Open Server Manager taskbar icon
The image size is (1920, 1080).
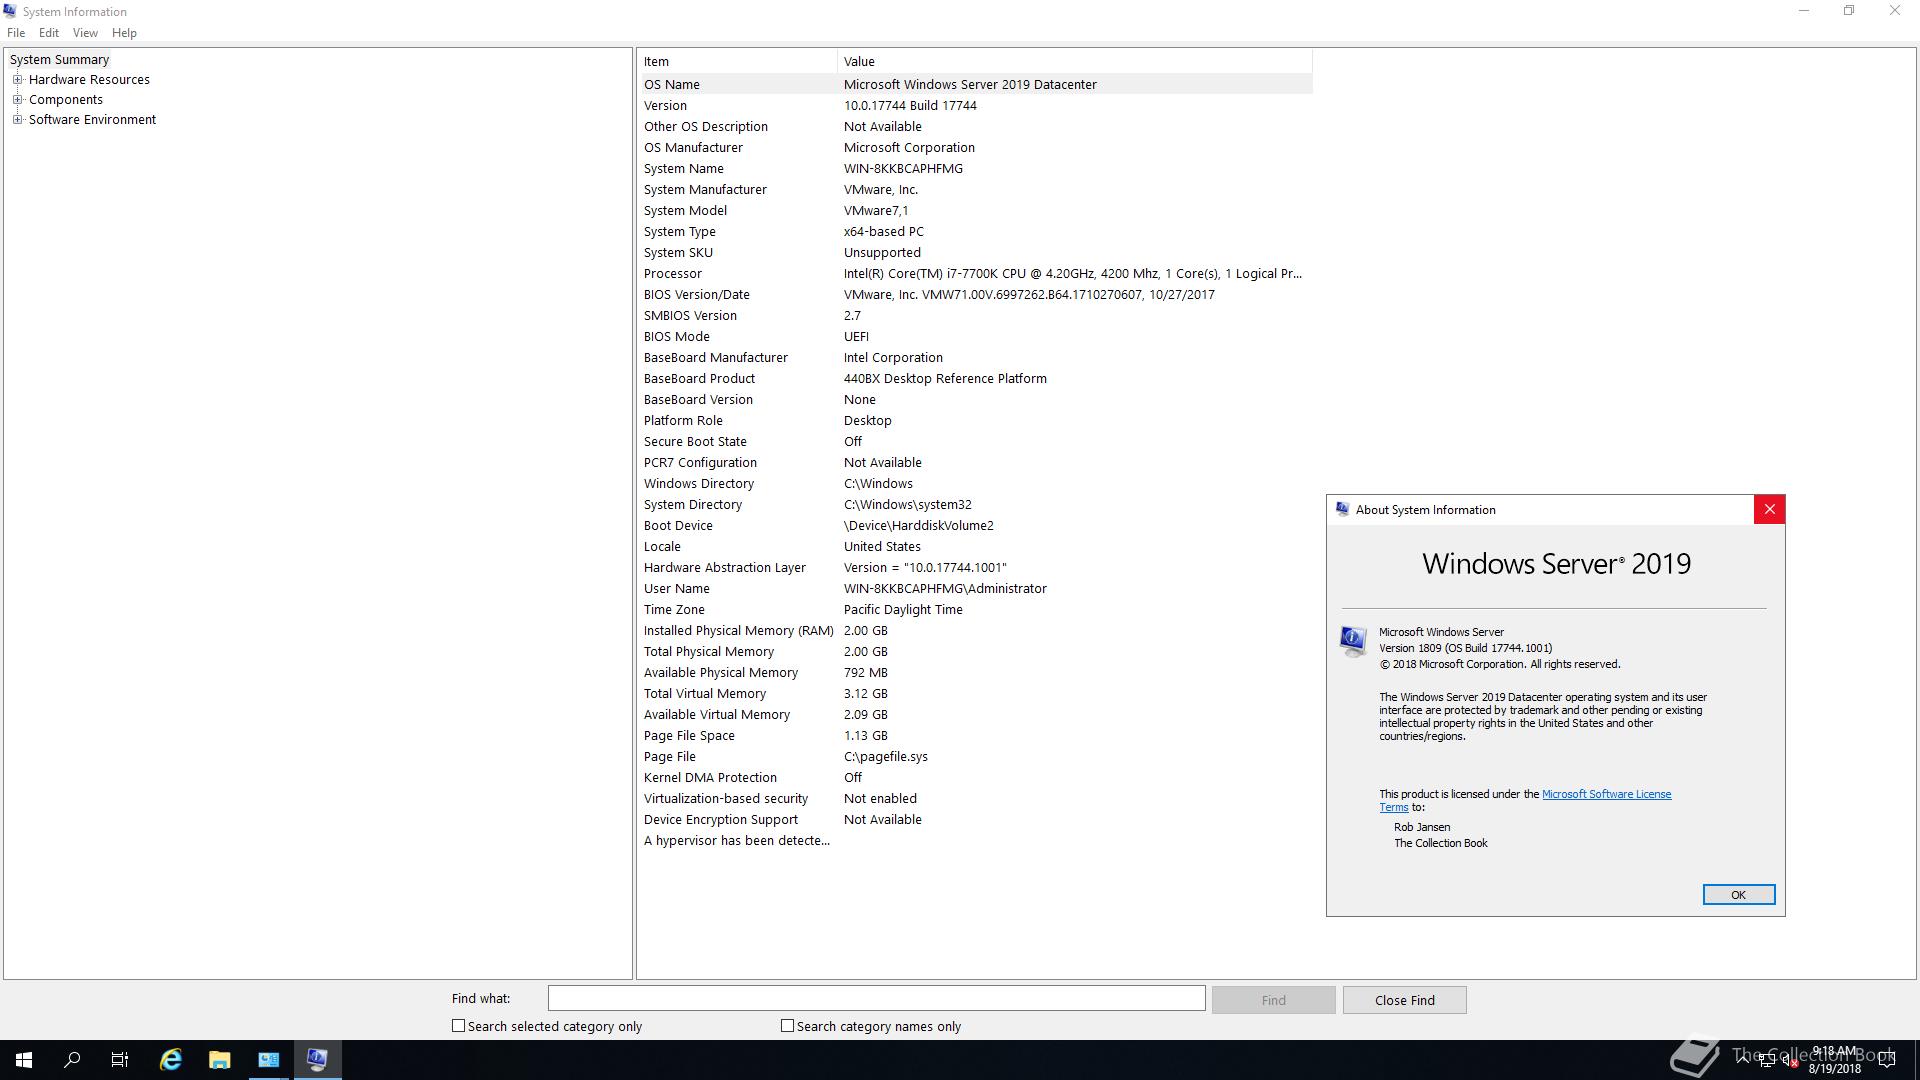click(x=268, y=1060)
